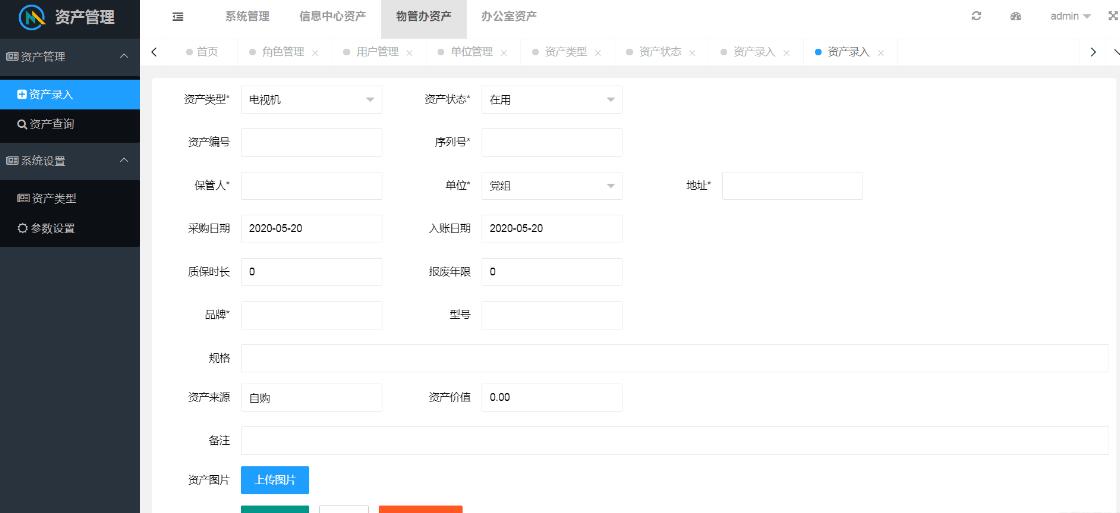Image resolution: width=1120 pixels, height=513 pixels.
Task: Open the admin user menu
Action: coord(1070,17)
